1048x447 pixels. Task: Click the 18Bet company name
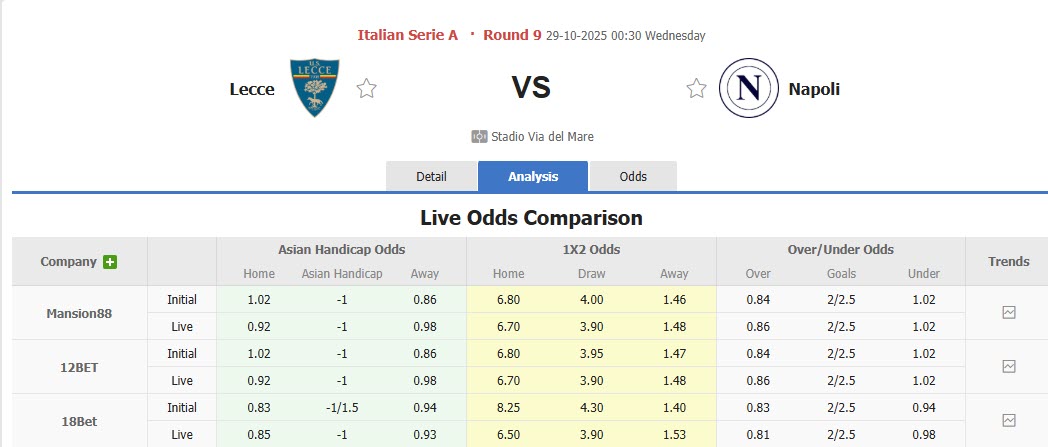tap(79, 421)
